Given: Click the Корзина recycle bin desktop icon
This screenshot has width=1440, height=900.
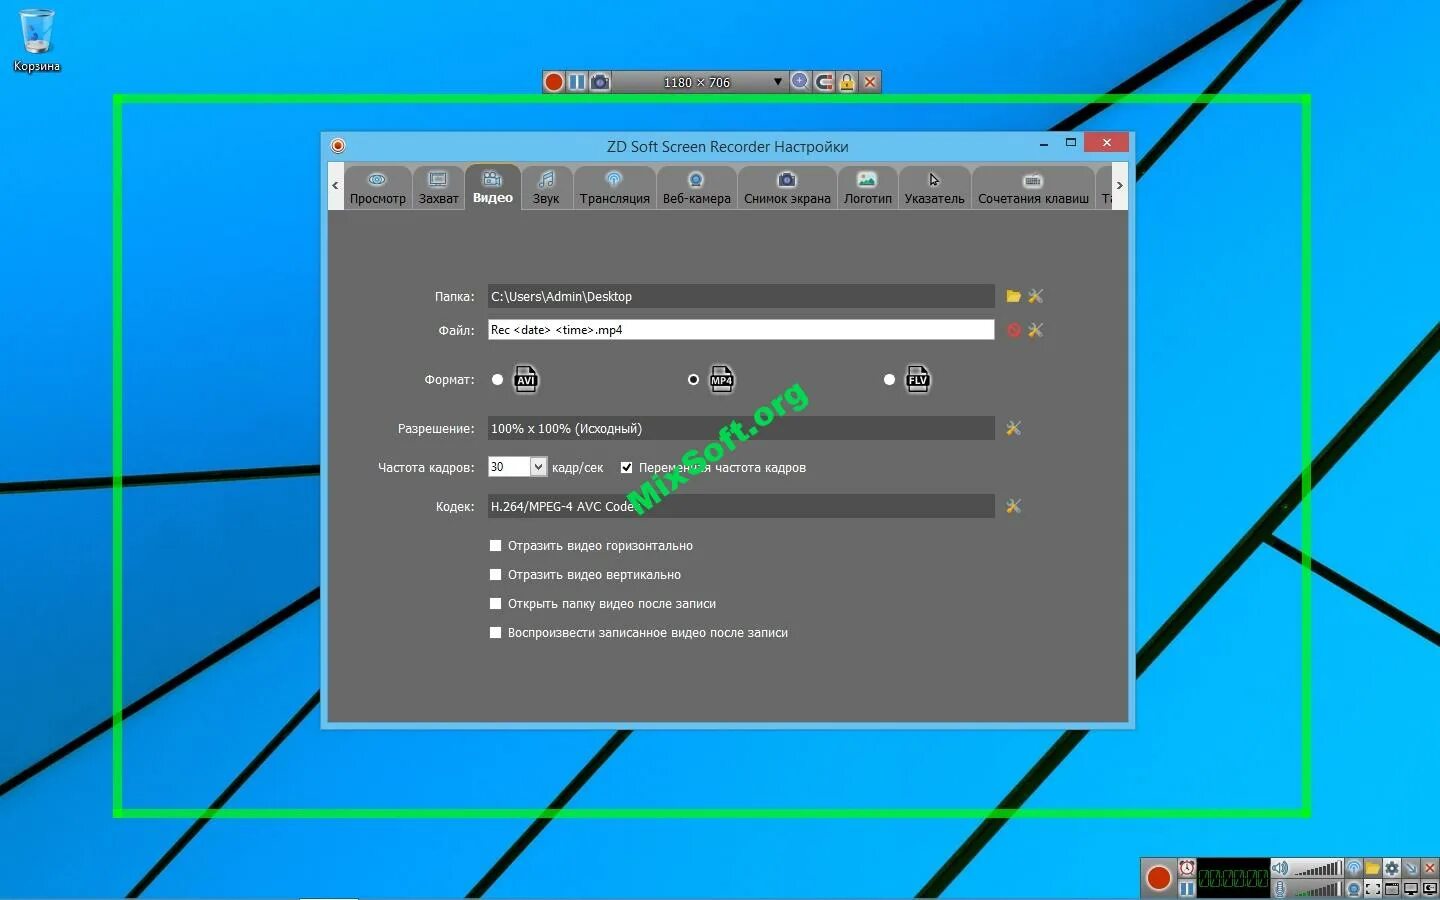Looking at the screenshot, I should click(x=37, y=41).
